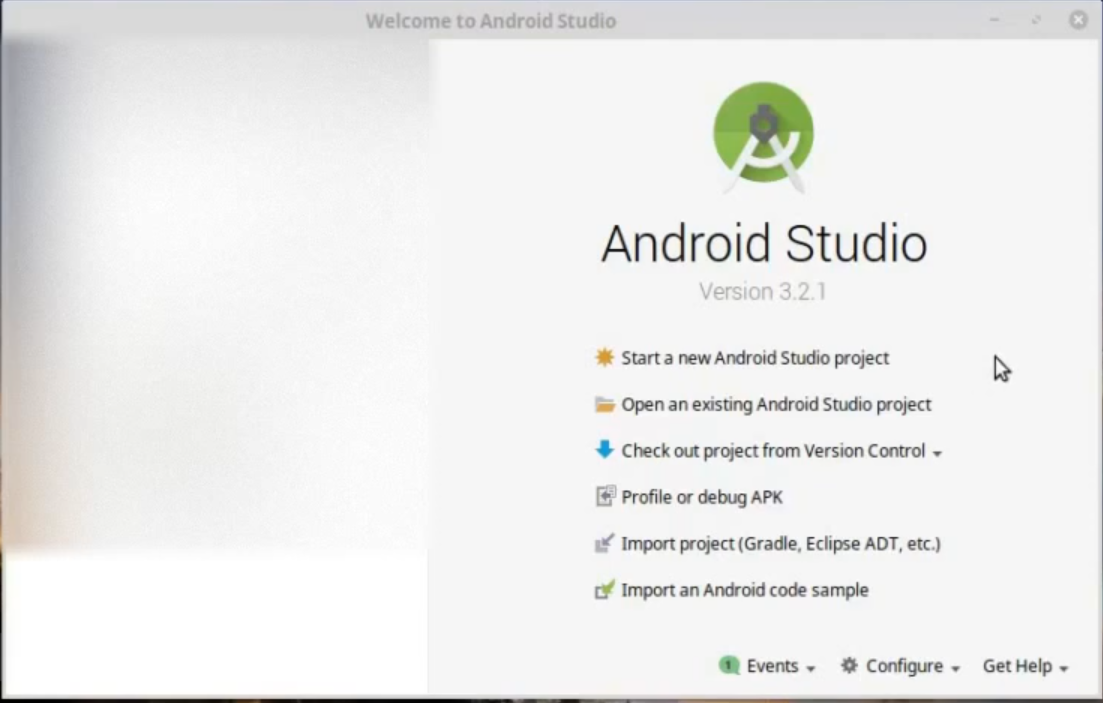Select Import project (Gradle, Eclipse ADT, etc.)
Screen dimensions: 1103x703
pos(780,543)
